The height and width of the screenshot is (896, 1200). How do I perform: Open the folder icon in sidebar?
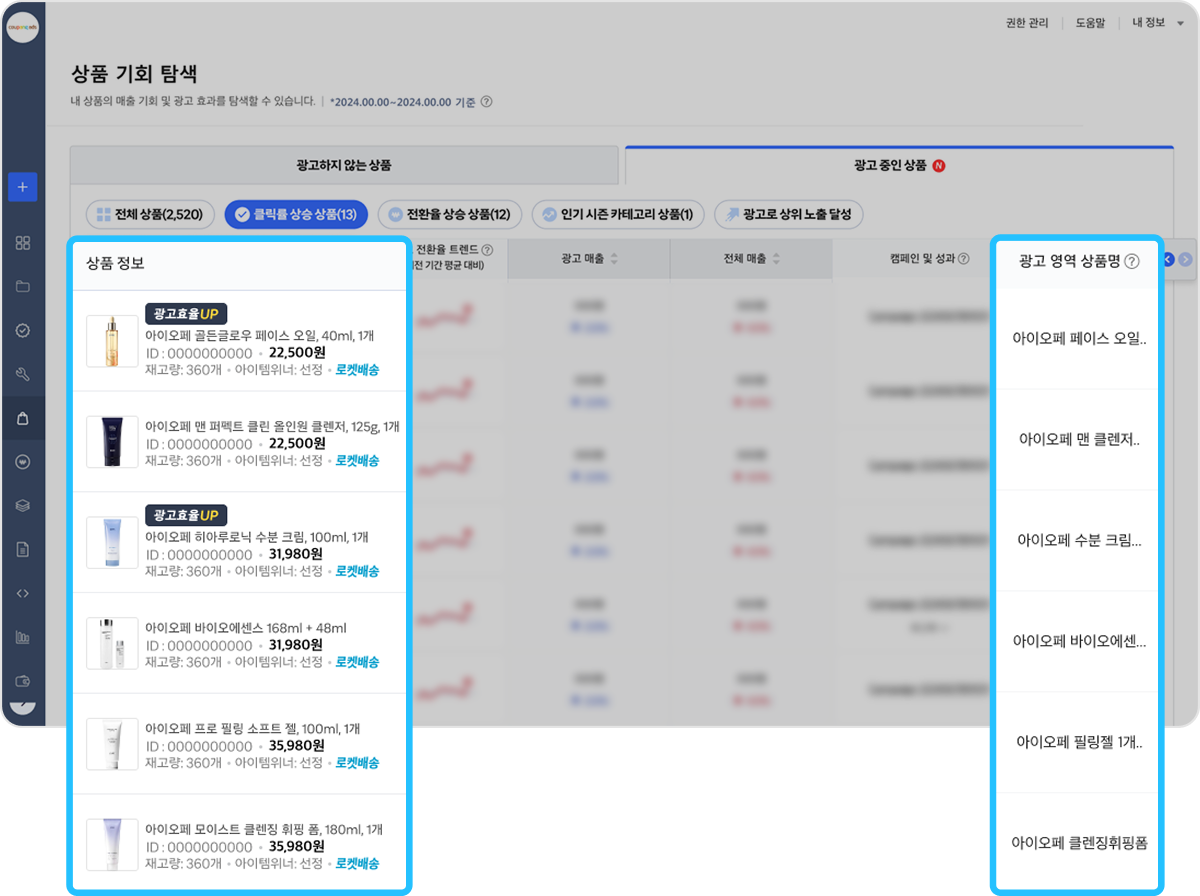pos(23,287)
